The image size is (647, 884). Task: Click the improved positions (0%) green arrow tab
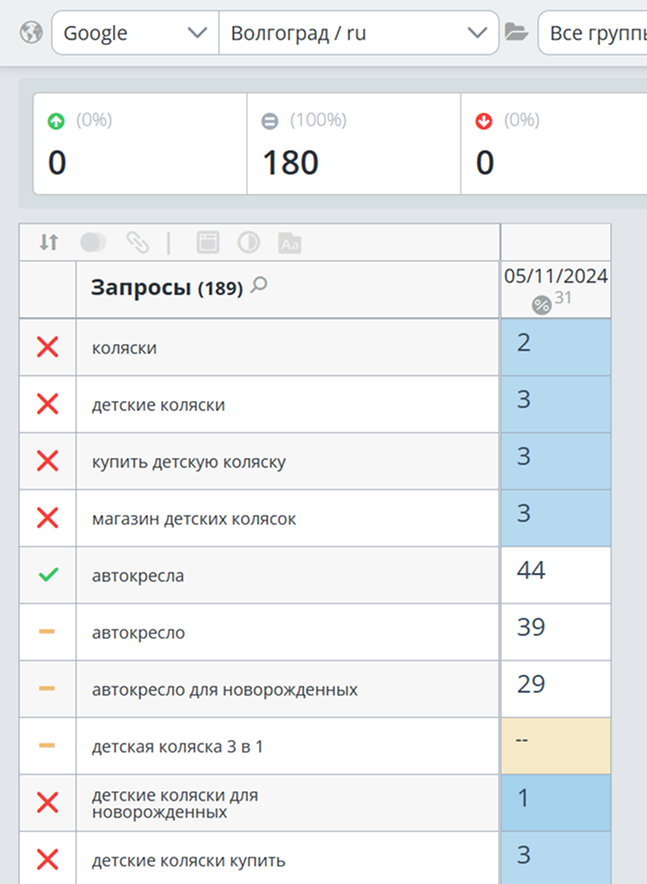click(140, 144)
